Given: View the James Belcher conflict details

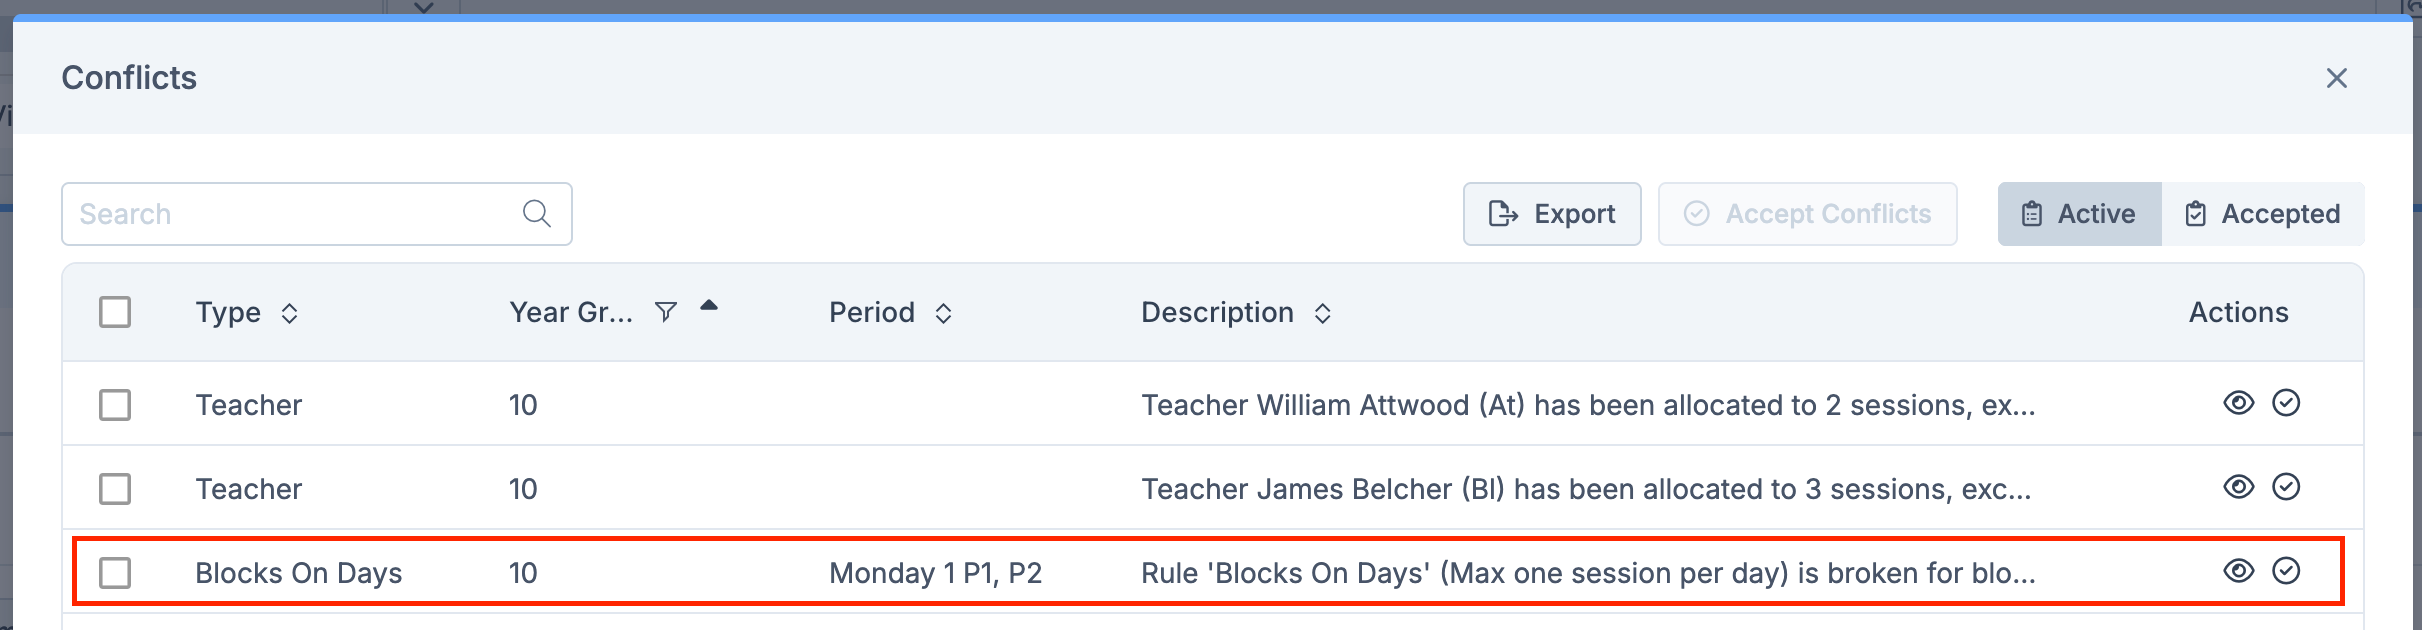Looking at the screenshot, I should (x=2238, y=487).
